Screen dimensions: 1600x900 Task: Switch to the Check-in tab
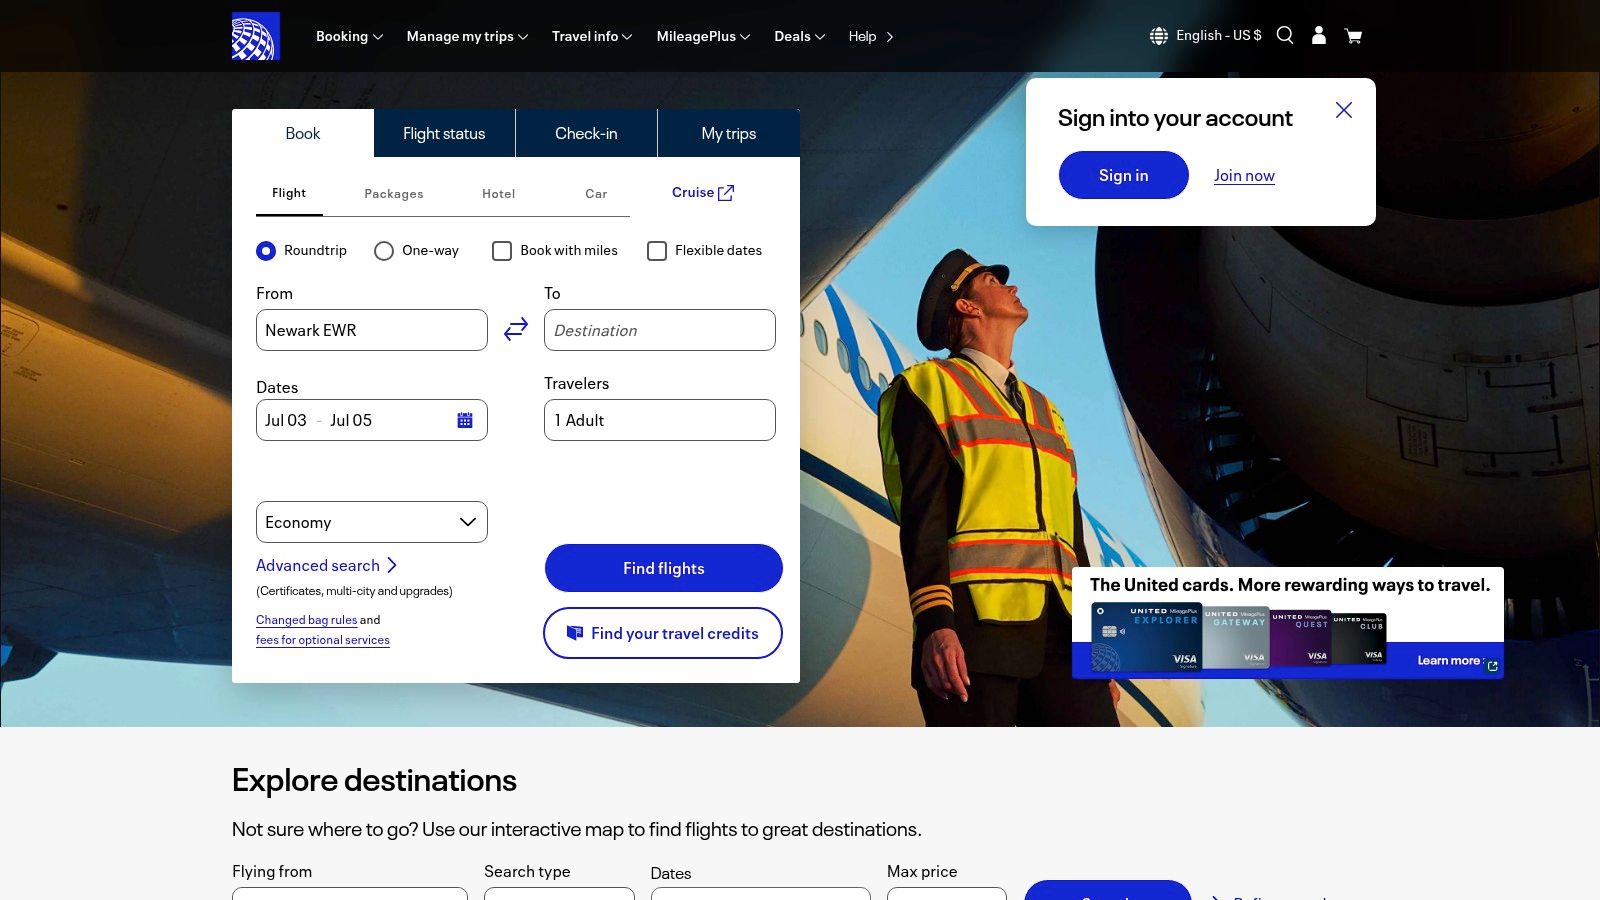tap(586, 133)
